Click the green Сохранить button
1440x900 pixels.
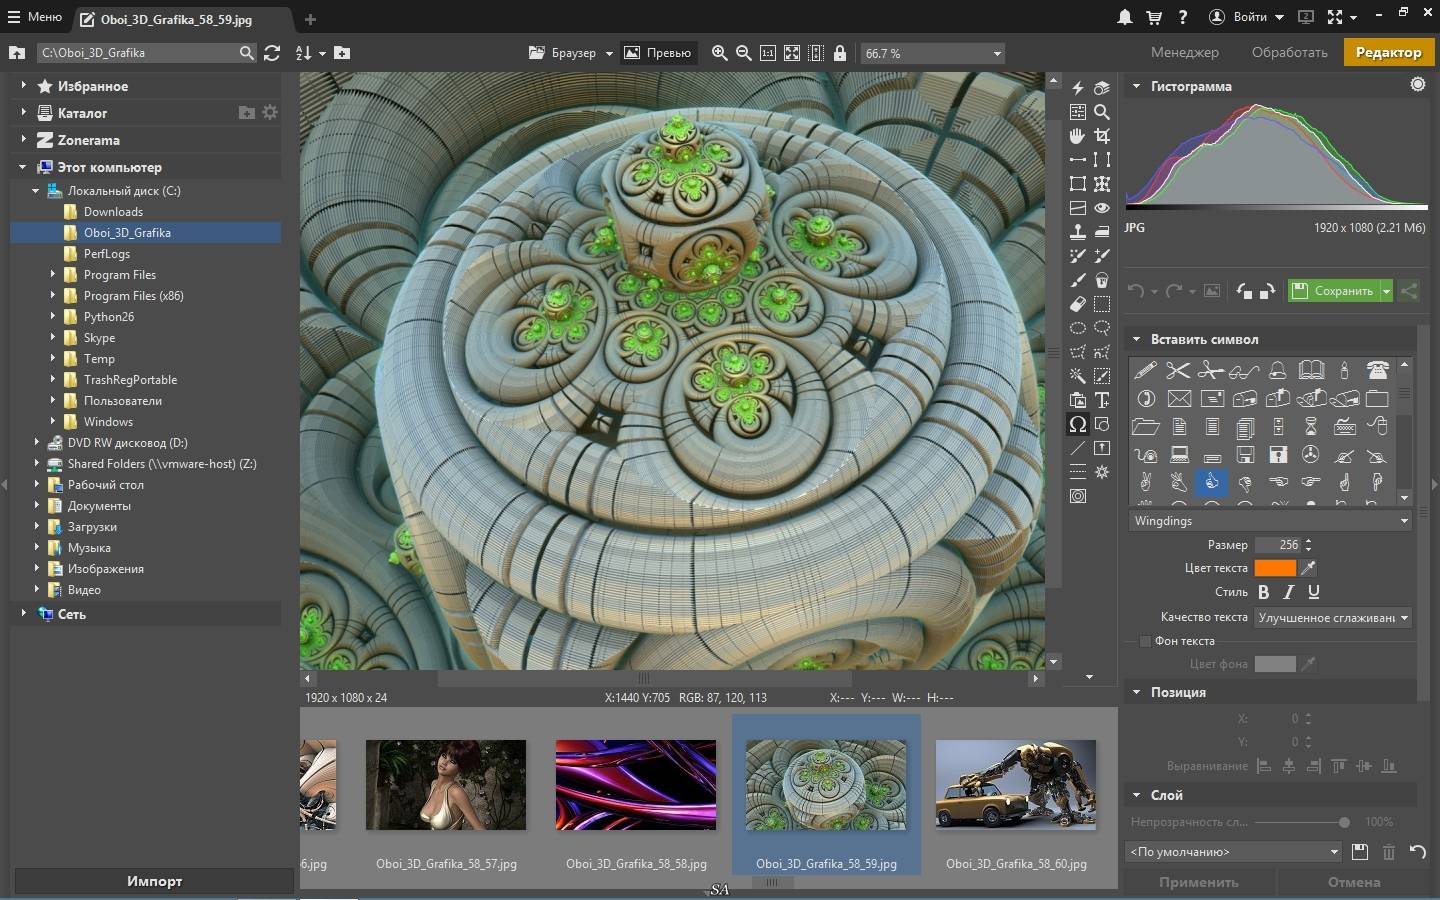[1334, 291]
